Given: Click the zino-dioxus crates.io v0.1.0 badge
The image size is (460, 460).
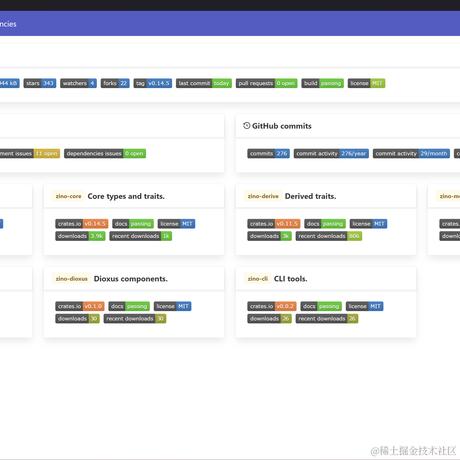Looking at the screenshot, I should pyautogui.click(x=80, y=306).
